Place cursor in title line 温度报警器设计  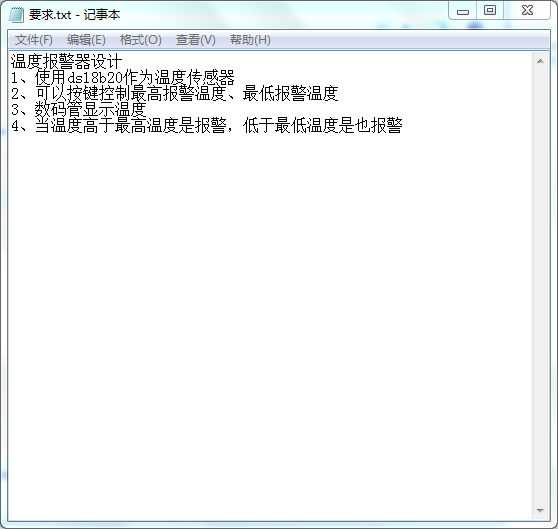click(66, 61)
